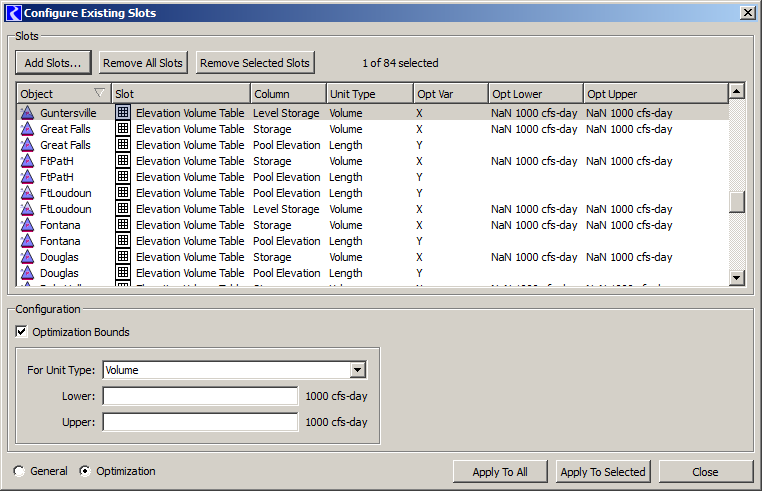Image resolution: width=762 pixels, height=491 pixels.
Task: Click Opt Var X in Great Falls Storage row
Action: tap(419, 129)
